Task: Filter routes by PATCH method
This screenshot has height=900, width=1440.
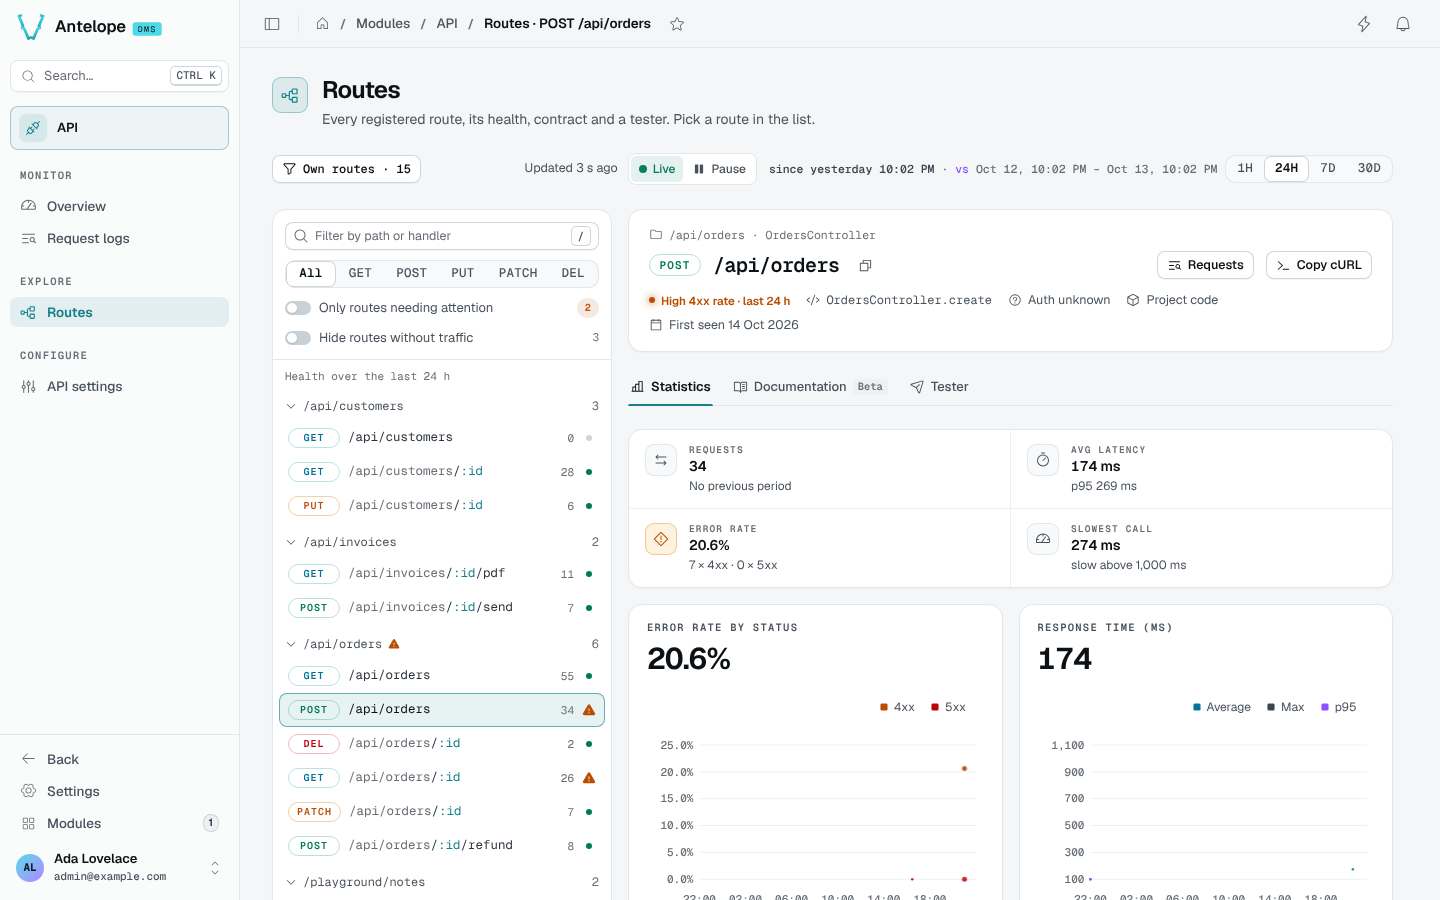Action: click(x=518, y=273)
